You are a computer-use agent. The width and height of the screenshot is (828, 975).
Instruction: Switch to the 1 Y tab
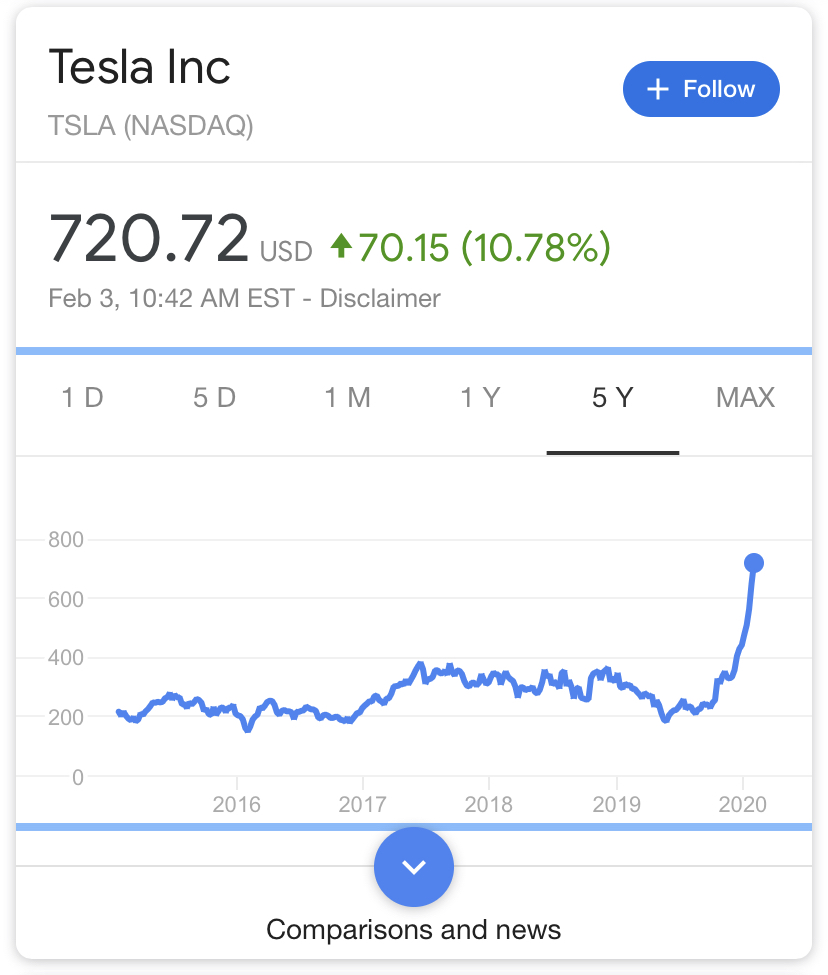[x=480, y=398]
